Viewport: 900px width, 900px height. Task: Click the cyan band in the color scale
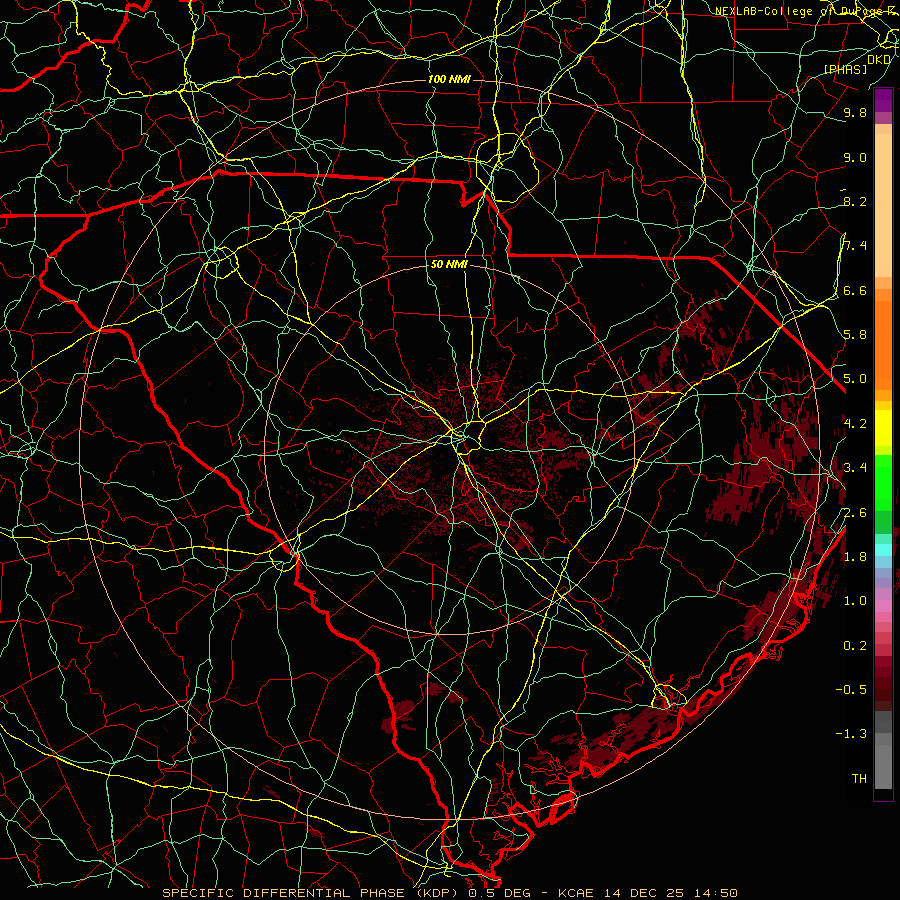(883, 550)
